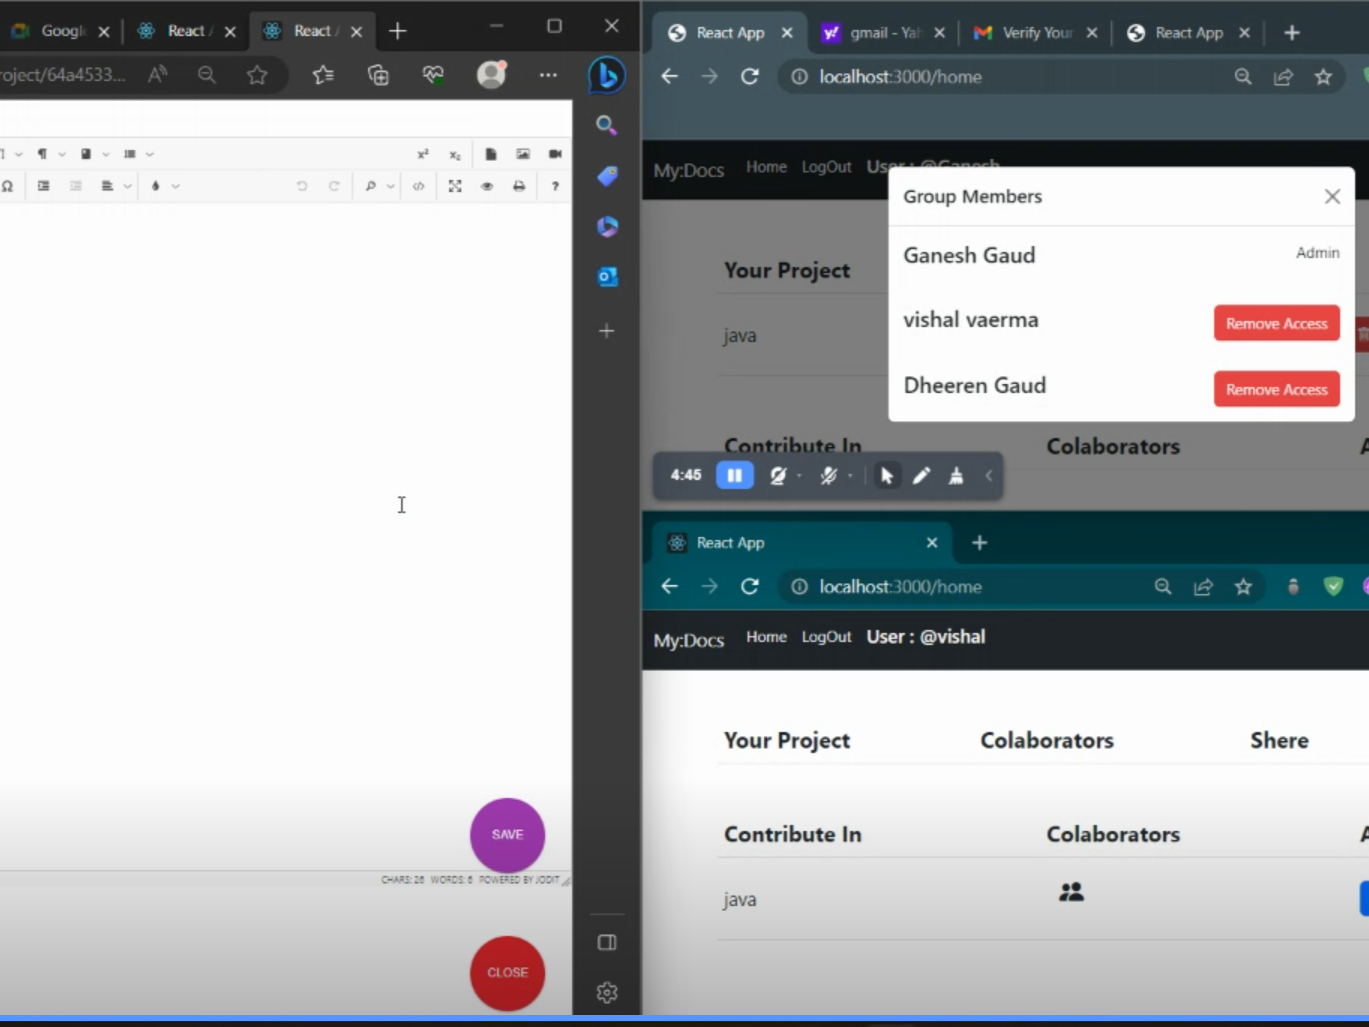The height and width of the screenshot is (1027, 1369).
Task: Collapse the recording toolbar with chevron
Action: [989, 476]
